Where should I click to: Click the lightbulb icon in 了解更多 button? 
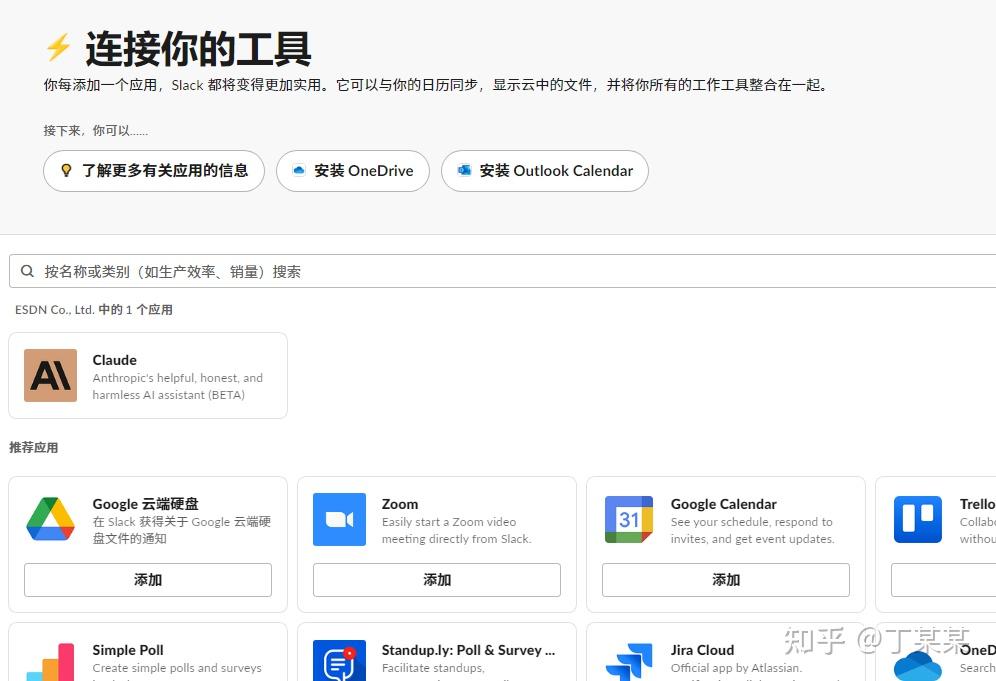tap(66, 170)
